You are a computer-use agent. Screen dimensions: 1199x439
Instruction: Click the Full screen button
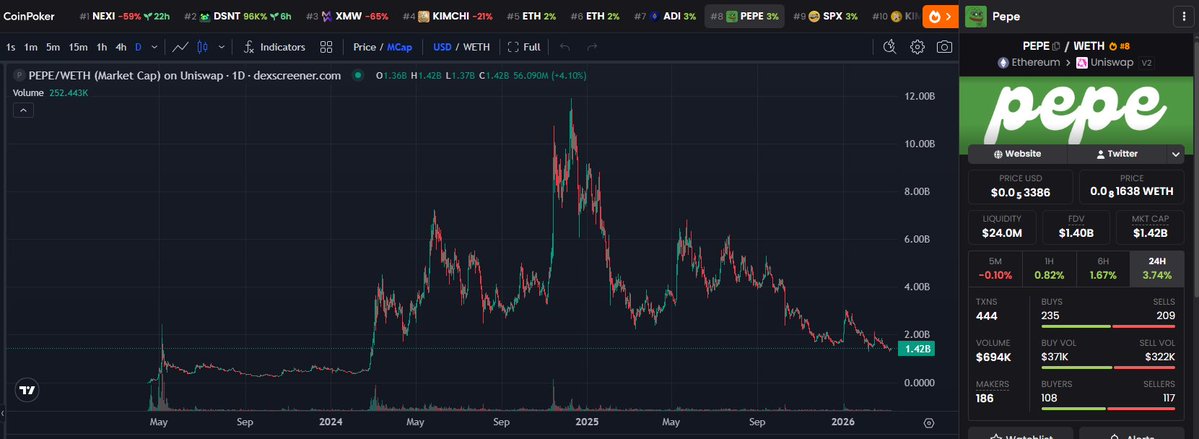click(524, 47)
